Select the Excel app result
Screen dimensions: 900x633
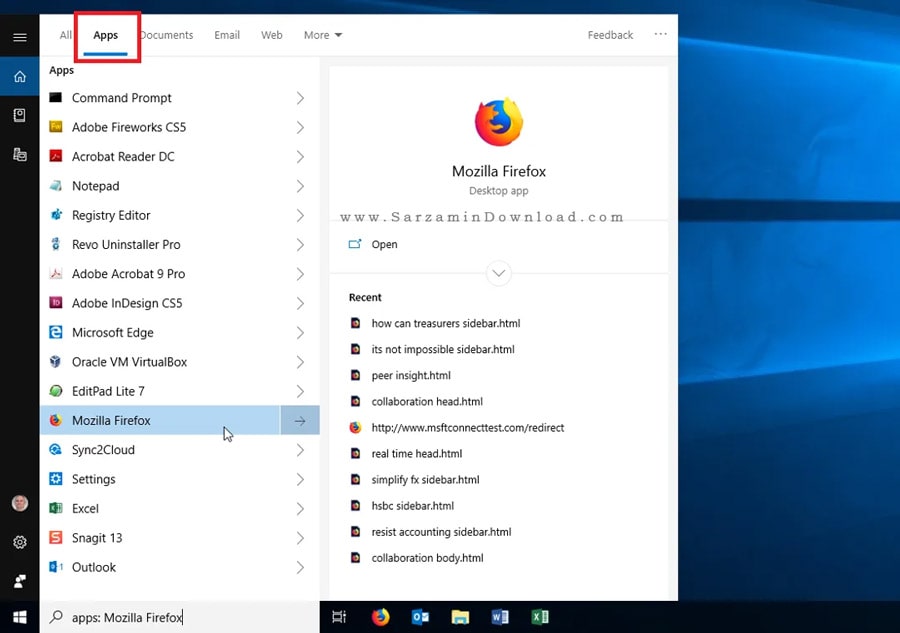(160, 508)
